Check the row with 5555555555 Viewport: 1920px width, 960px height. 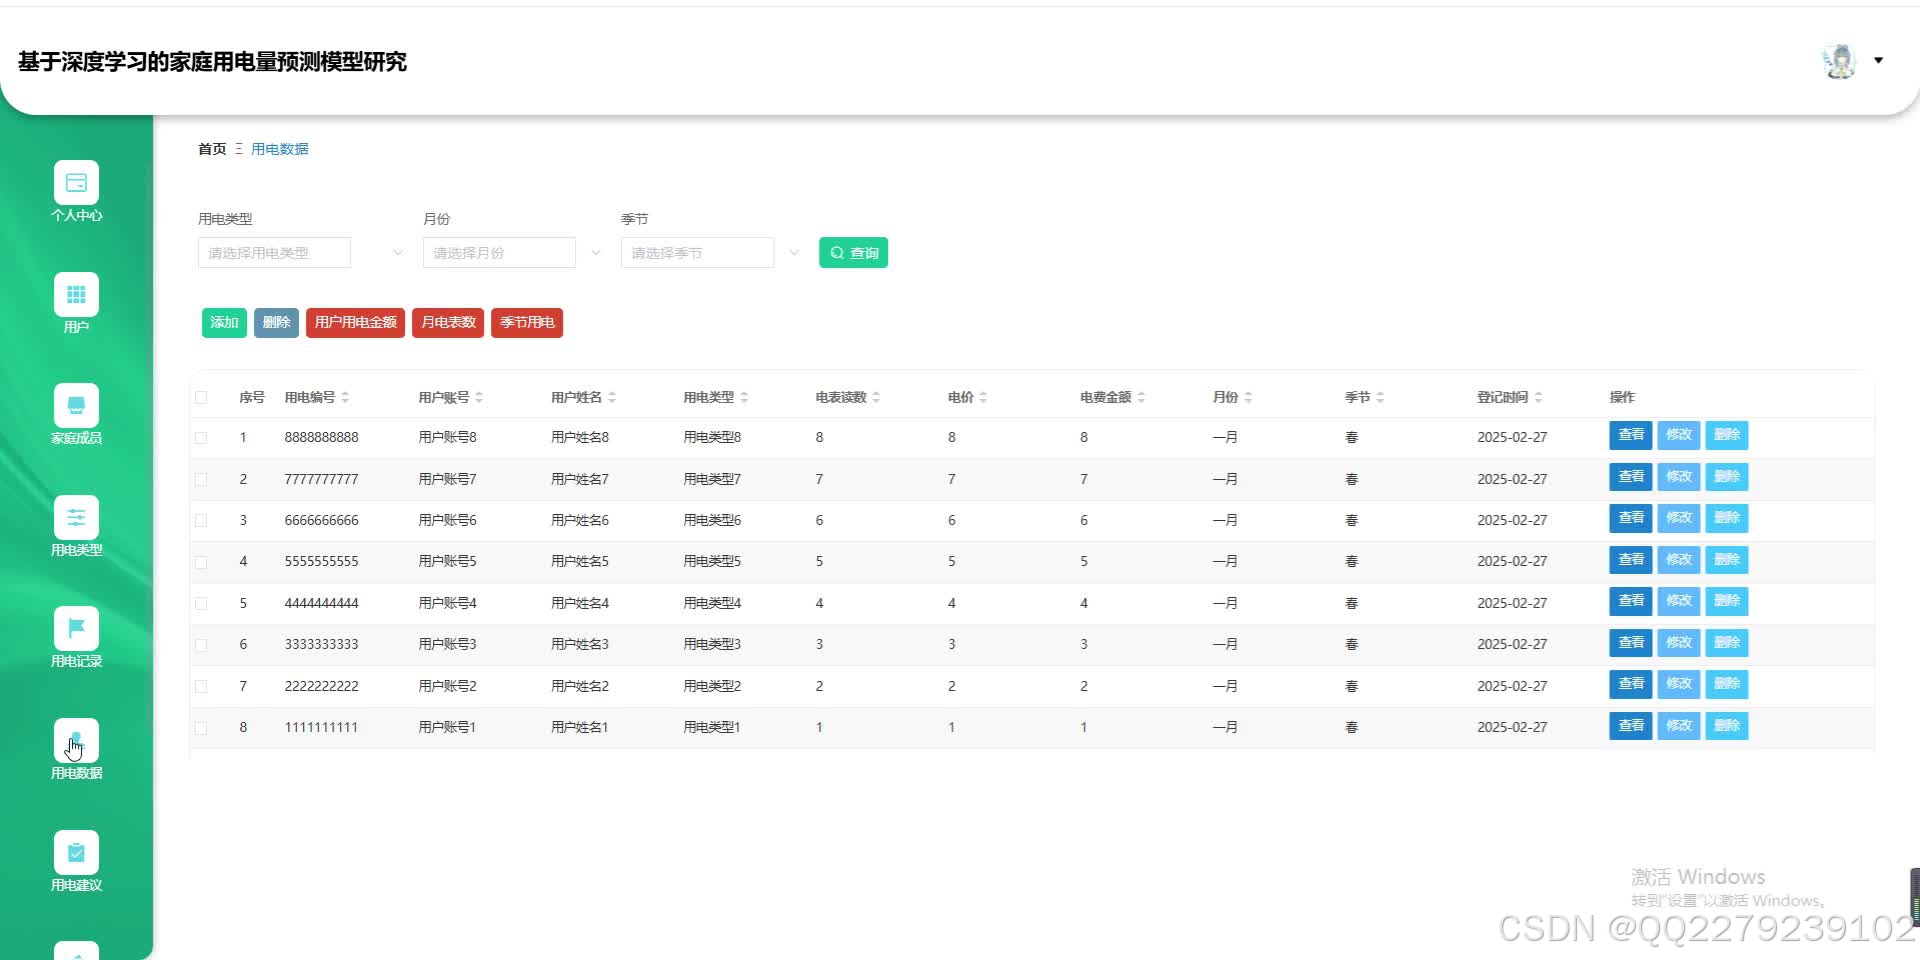point(201,562)
